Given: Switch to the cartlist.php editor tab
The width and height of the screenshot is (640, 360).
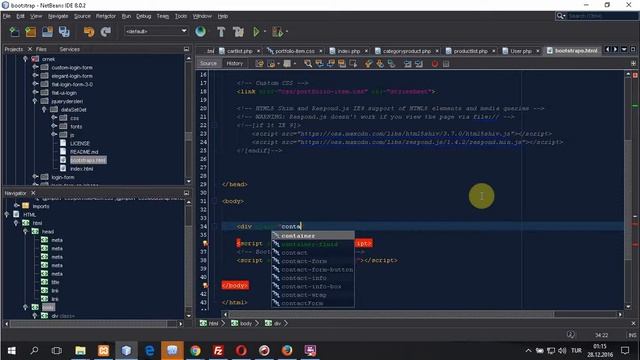Looking at the screenshot, I should pos(240,51).
